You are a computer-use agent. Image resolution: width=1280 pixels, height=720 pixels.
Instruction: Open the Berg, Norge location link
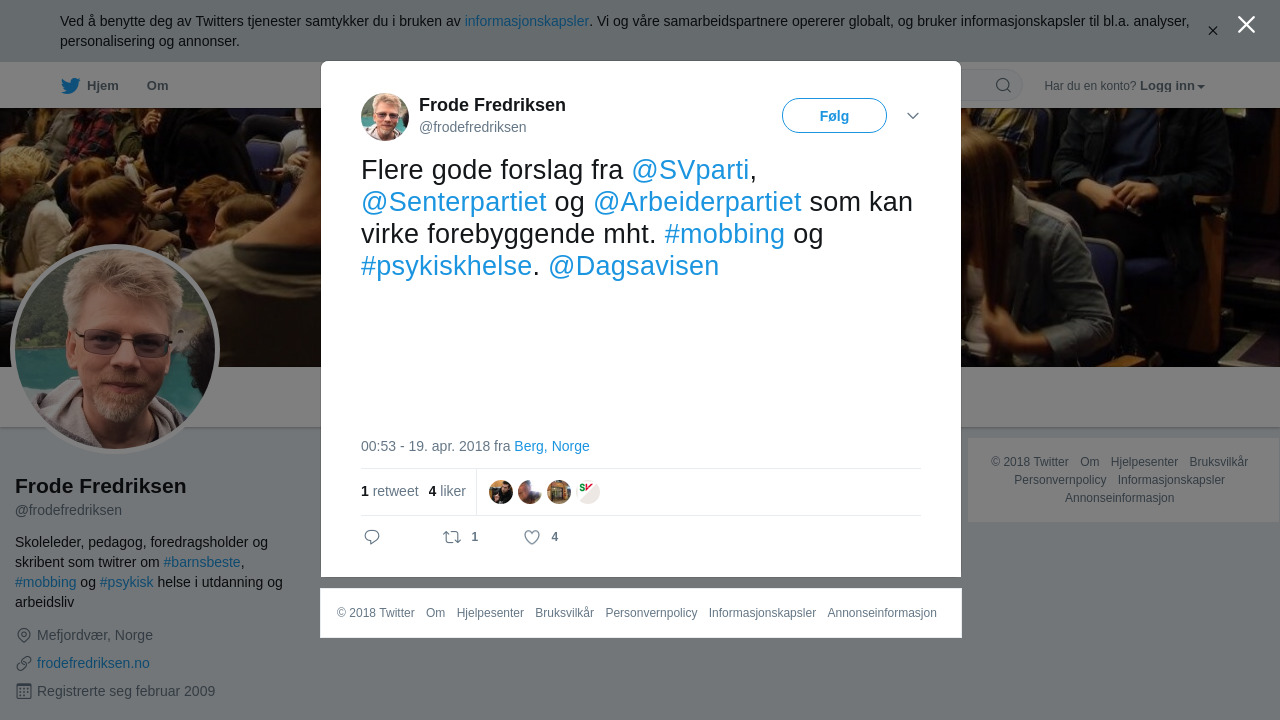552,446
